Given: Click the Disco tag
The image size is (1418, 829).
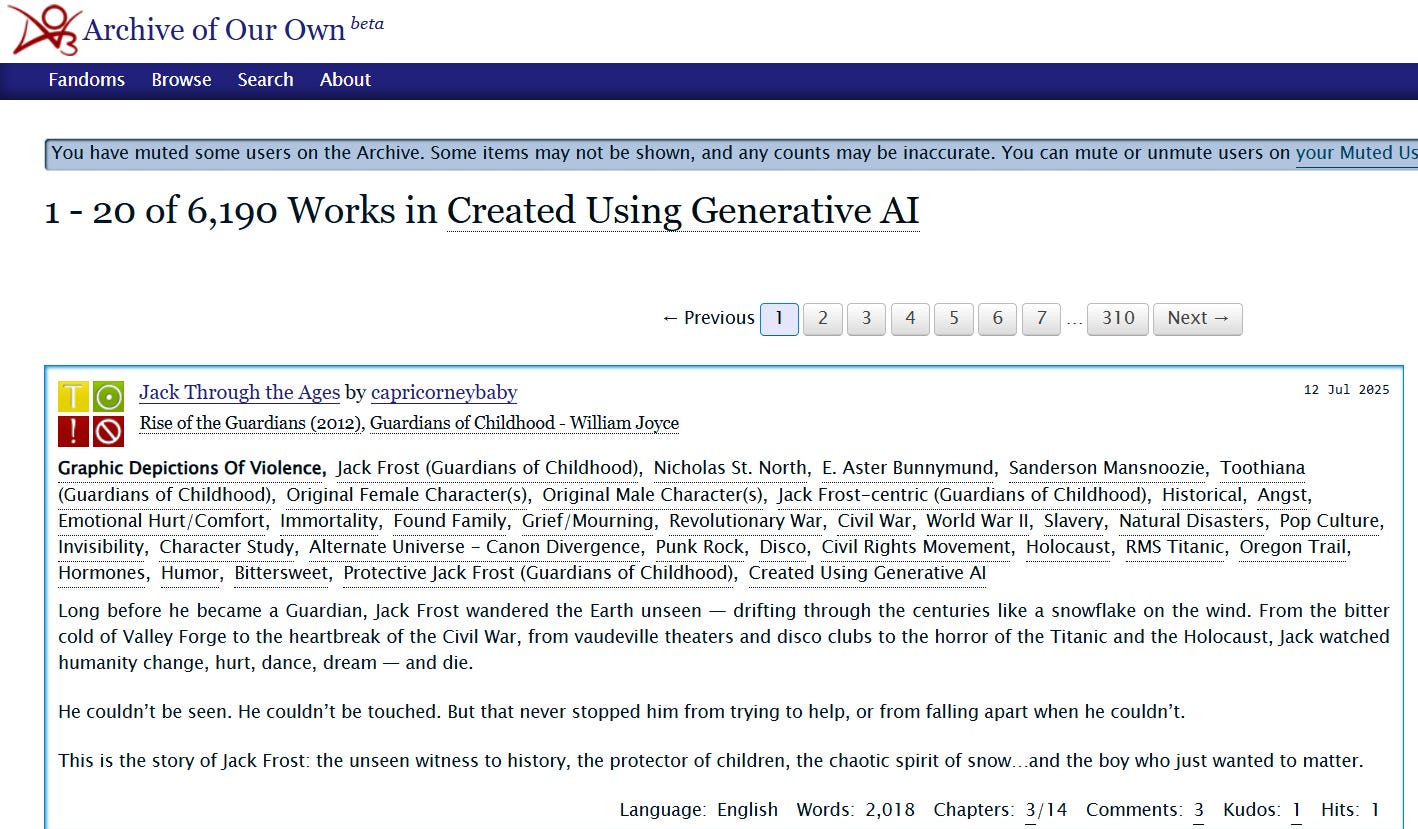Looking at the screenshot, I should click(x=783, y=547).
